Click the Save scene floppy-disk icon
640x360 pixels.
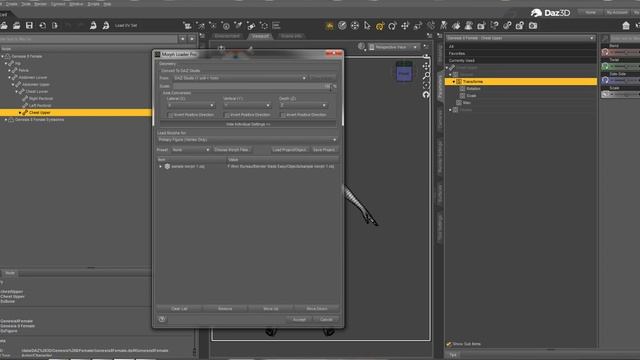tap(29, 26)
